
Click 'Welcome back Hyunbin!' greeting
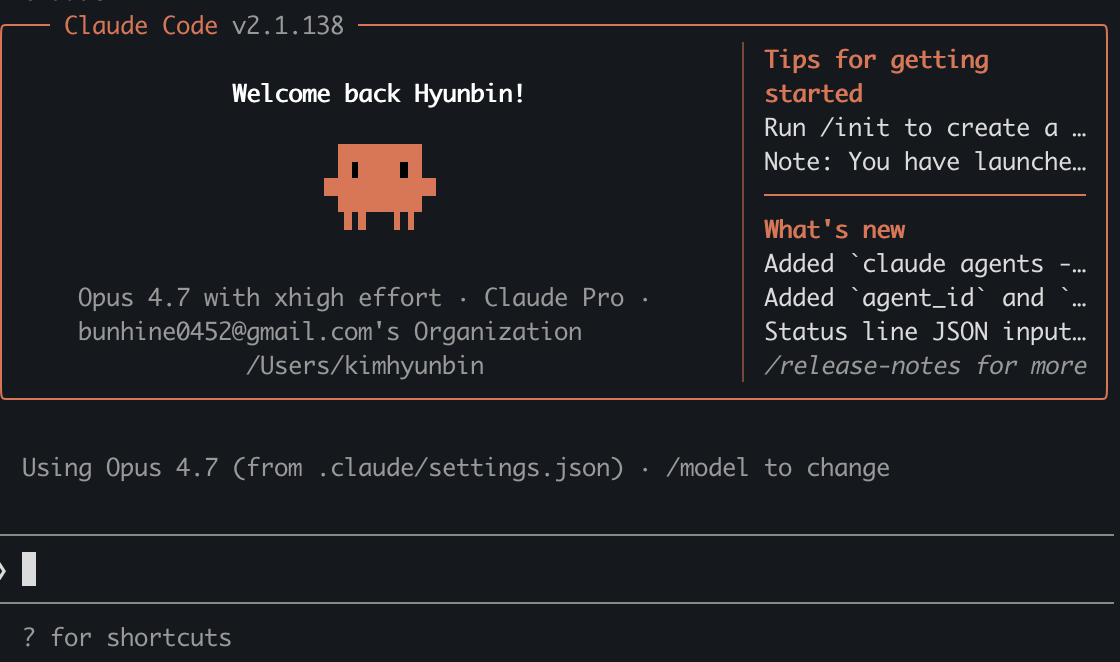378,94
